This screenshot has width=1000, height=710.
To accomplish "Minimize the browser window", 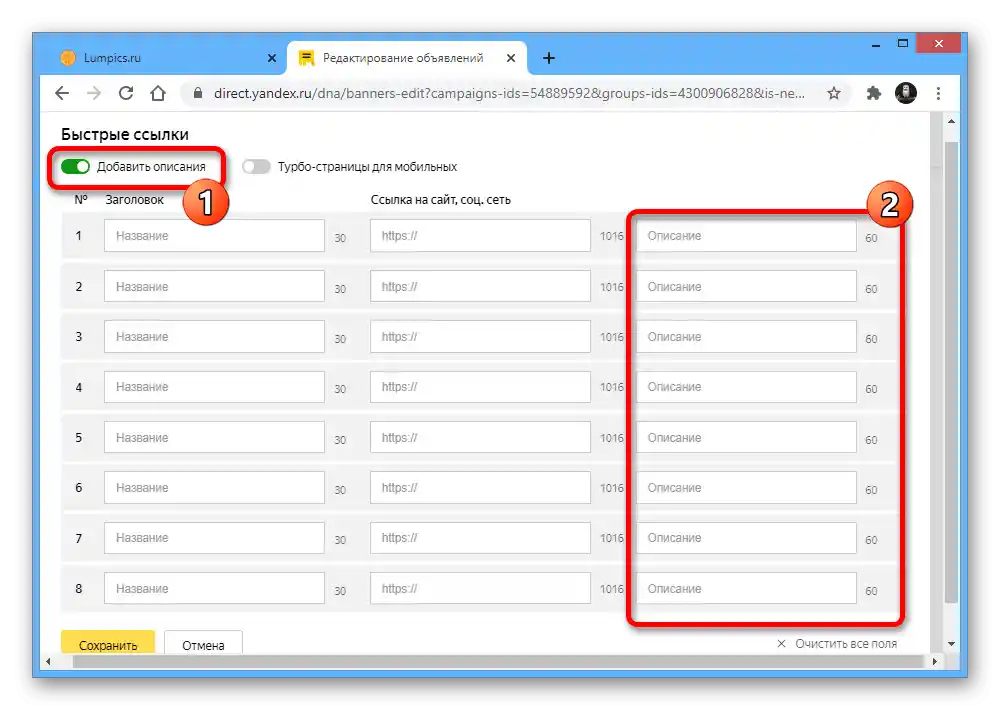I will pos(876,44).
